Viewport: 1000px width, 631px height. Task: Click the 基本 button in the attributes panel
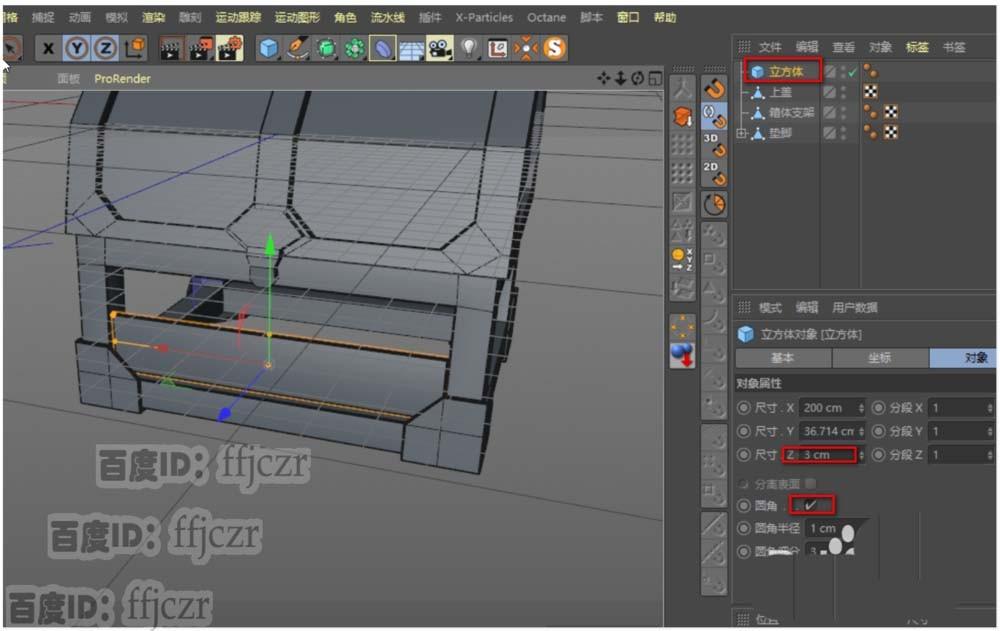(783, 358)
